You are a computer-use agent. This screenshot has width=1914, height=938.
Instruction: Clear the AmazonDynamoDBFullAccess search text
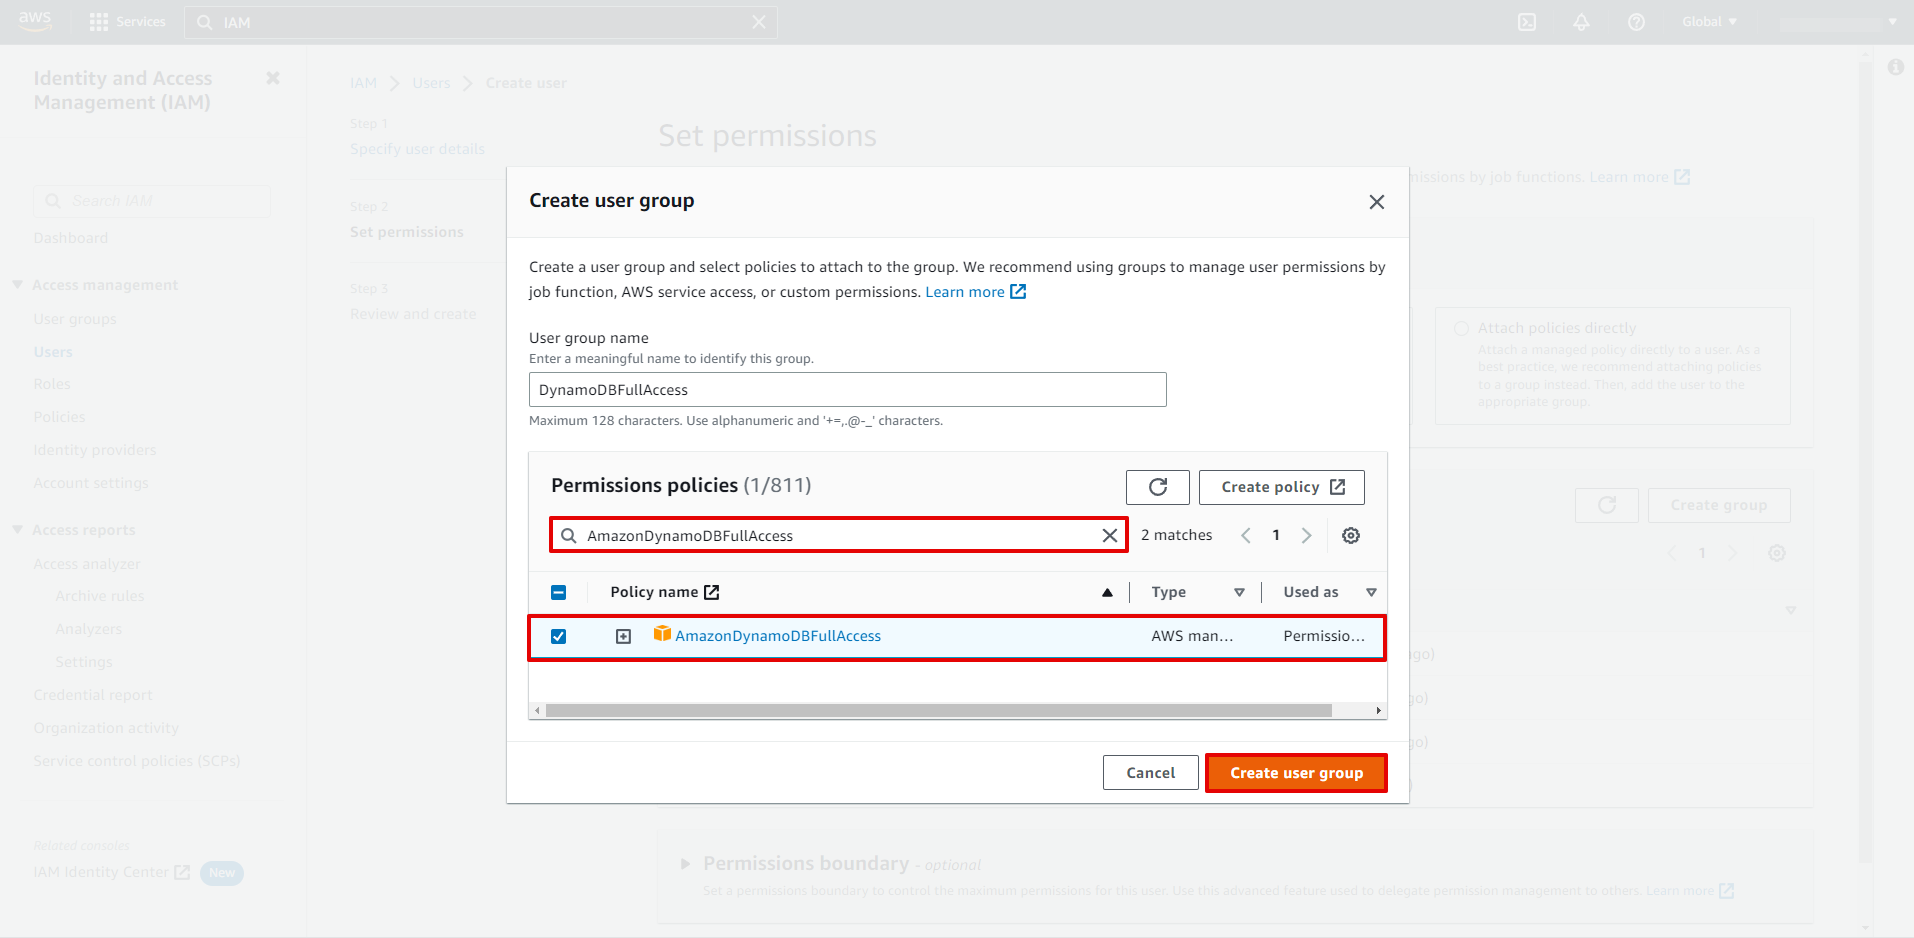(1110, 535)
